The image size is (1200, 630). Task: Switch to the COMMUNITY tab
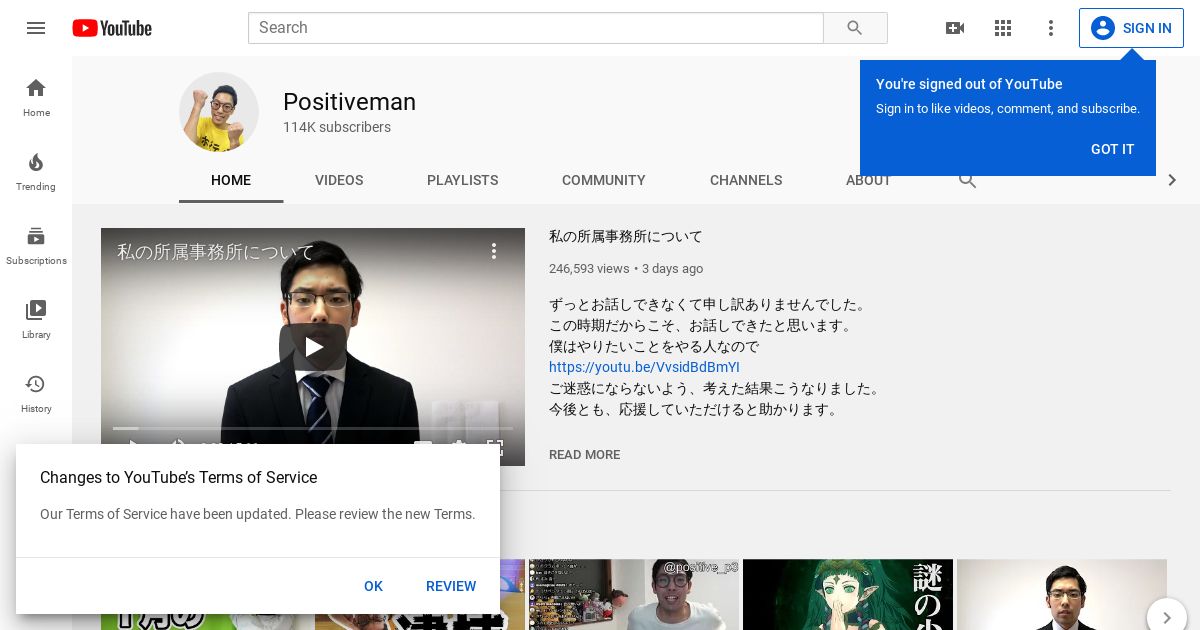point(604,180)
